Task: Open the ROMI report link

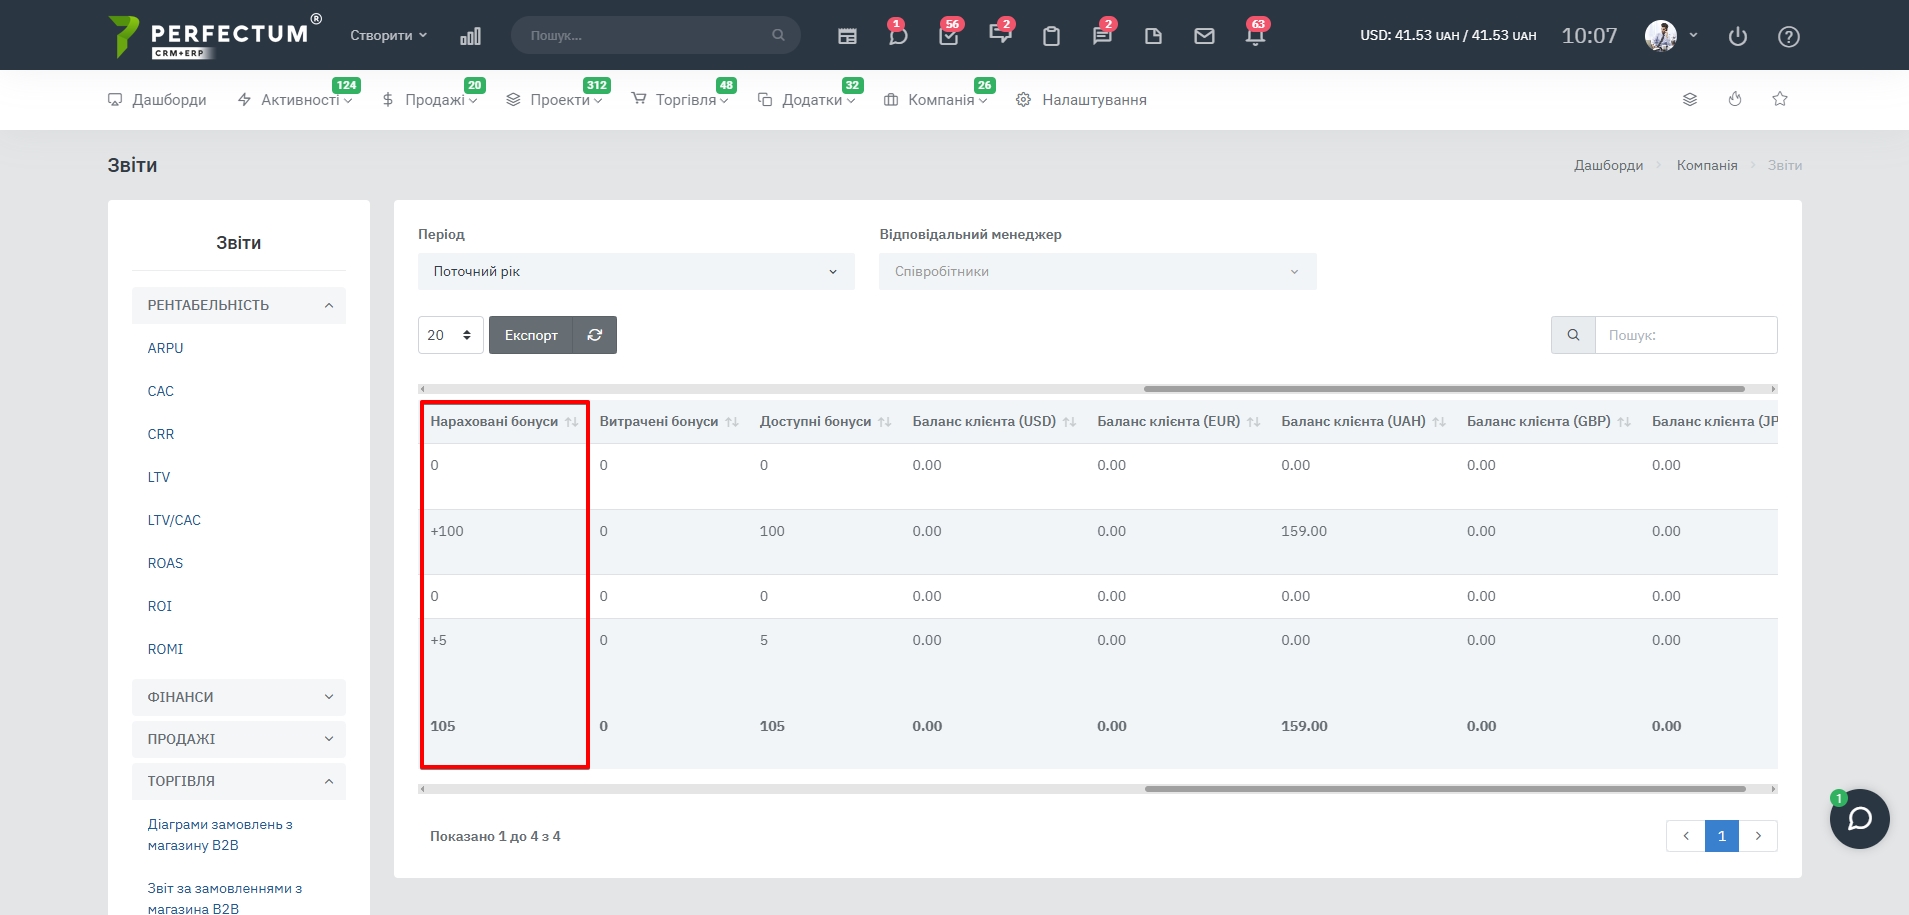Action: (x=166, y=649)
